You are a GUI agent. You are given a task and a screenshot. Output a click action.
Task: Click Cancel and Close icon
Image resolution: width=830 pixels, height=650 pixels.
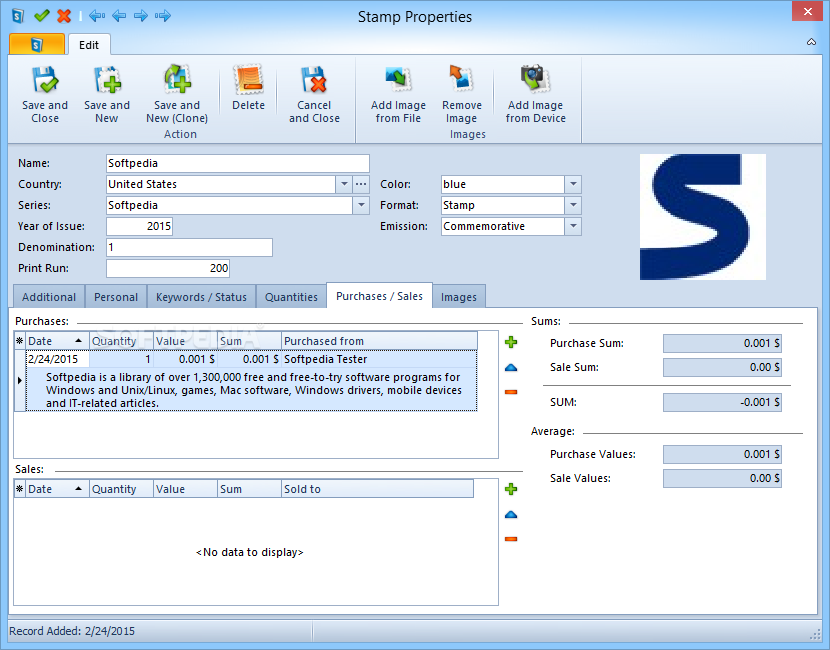pos(314,79)
